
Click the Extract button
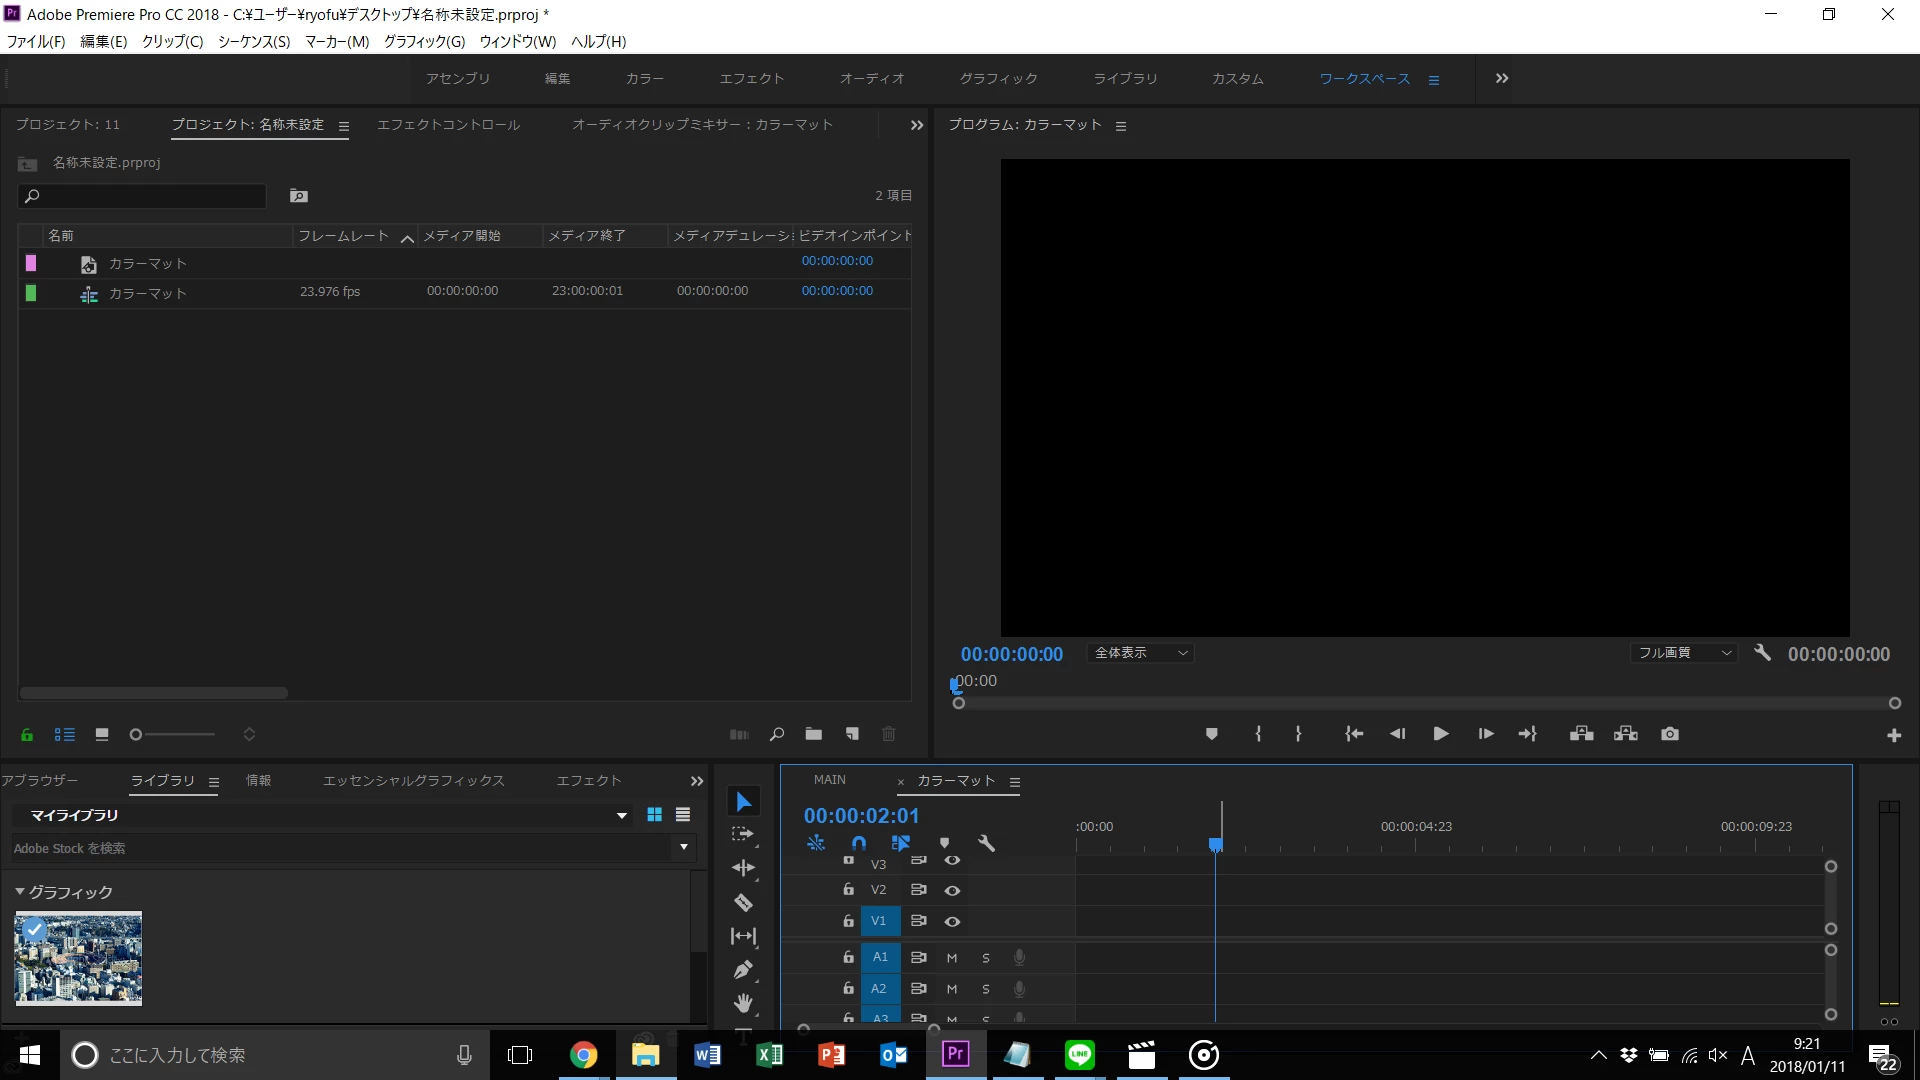(1626, 734)
